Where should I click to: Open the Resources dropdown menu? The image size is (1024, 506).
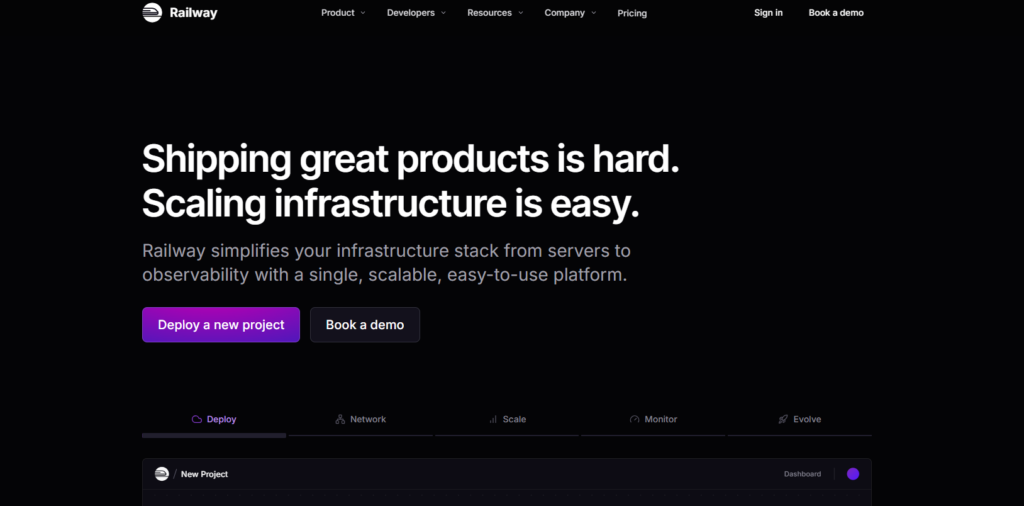[x=495, y=12]
